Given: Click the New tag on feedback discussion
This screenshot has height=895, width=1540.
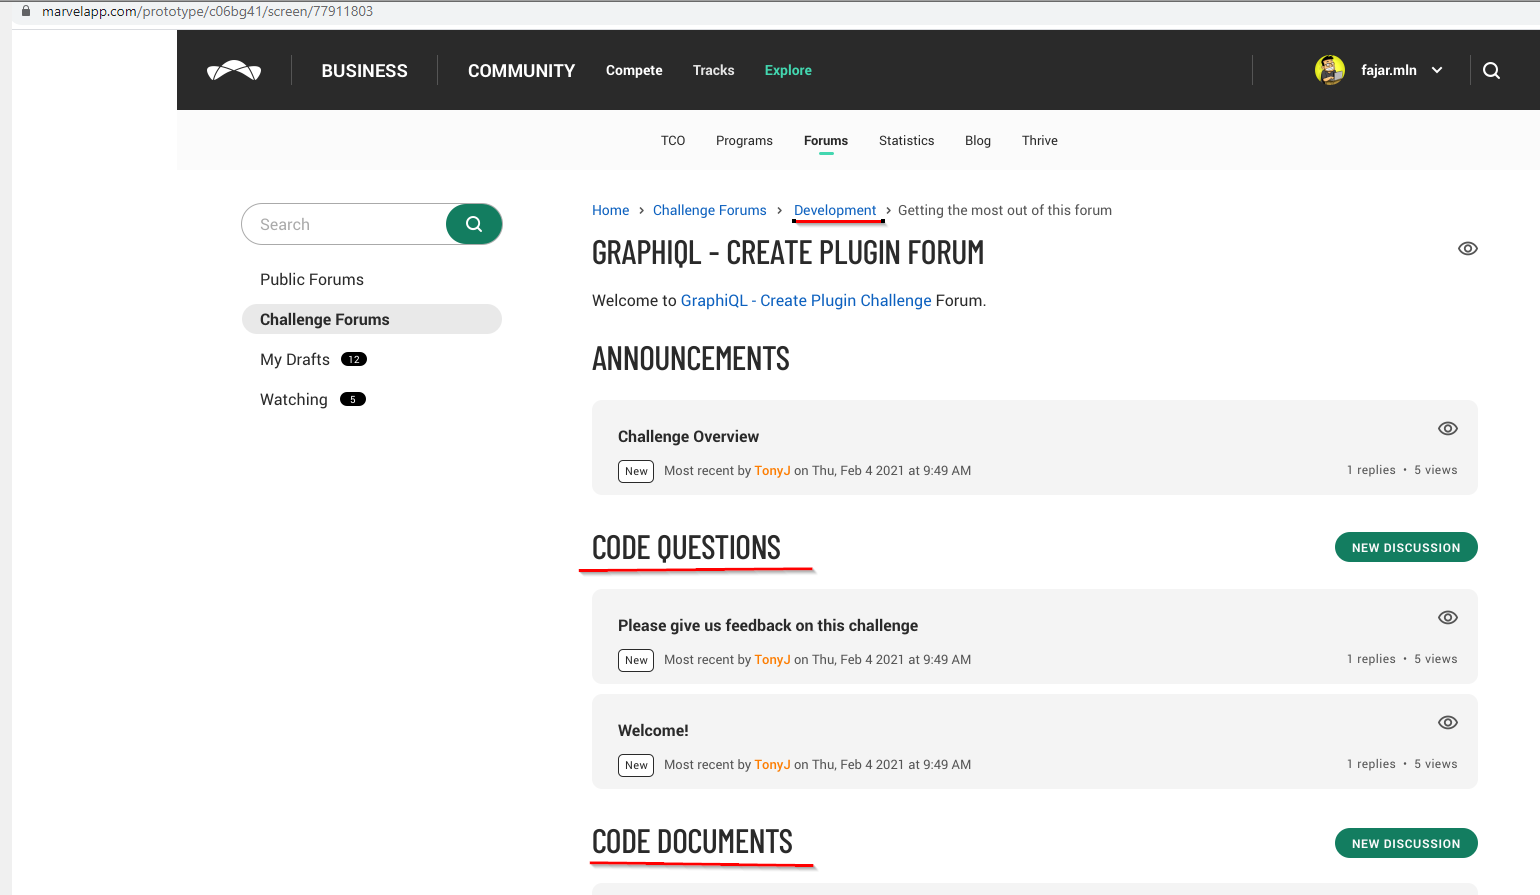Looking at the screenshot, I should [x=636, y=660].
